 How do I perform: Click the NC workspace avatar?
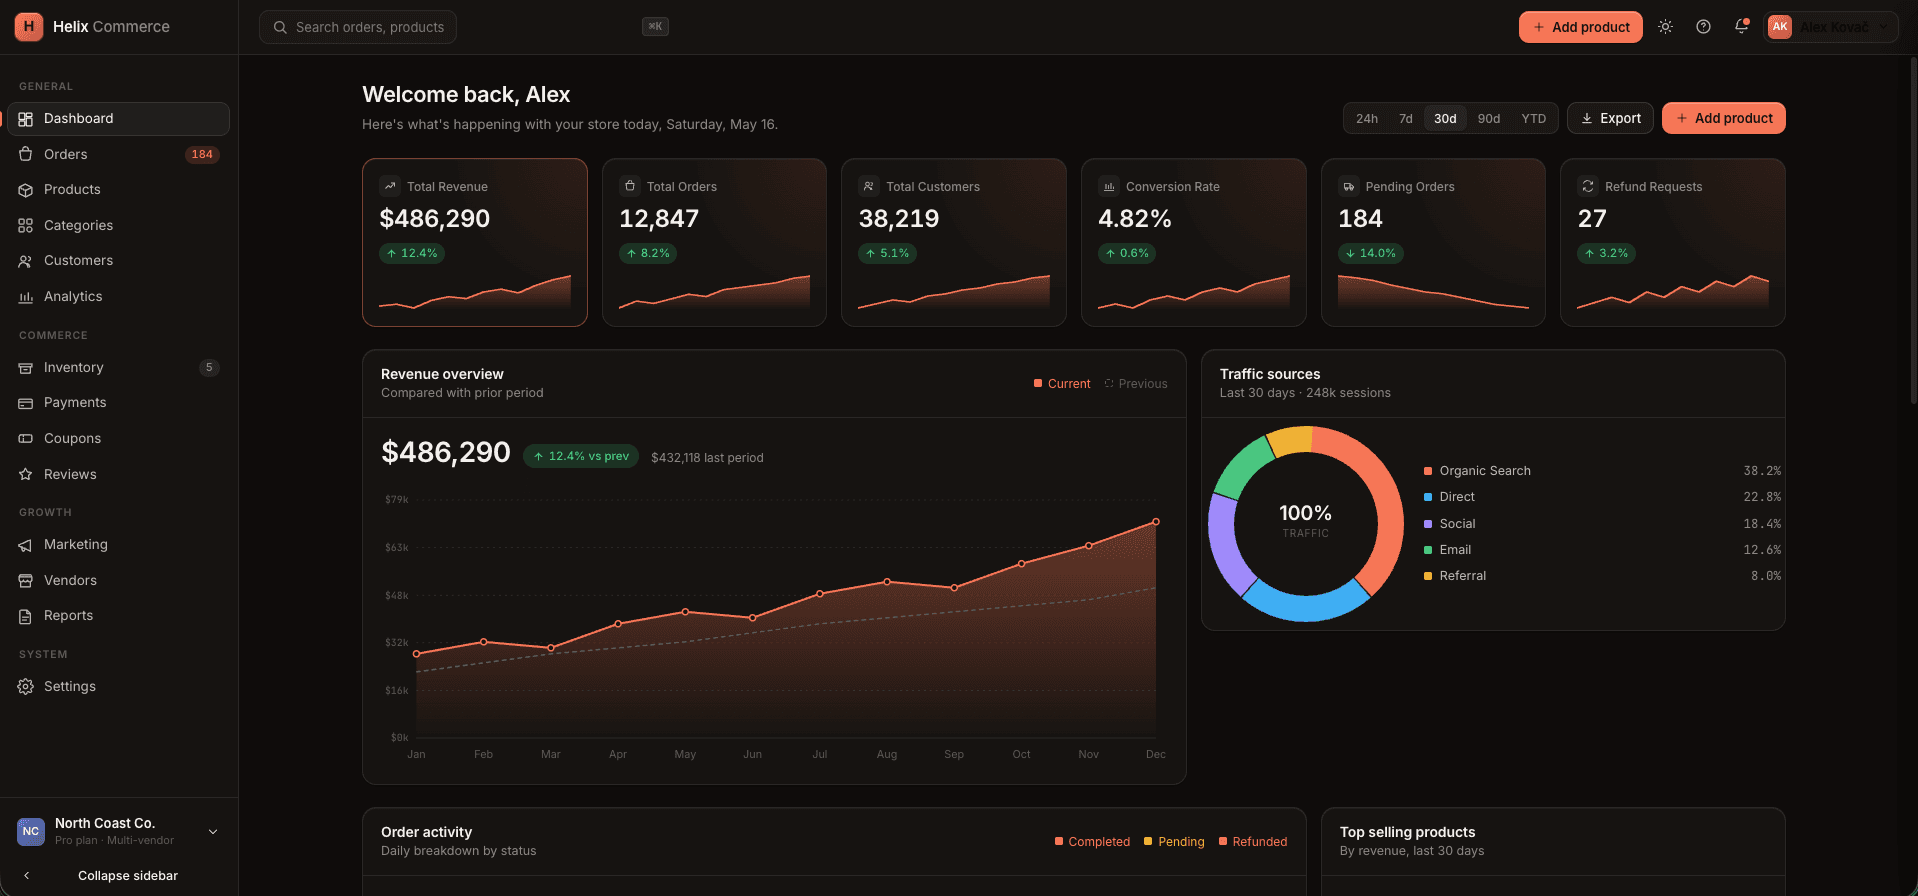coord(31,831)
